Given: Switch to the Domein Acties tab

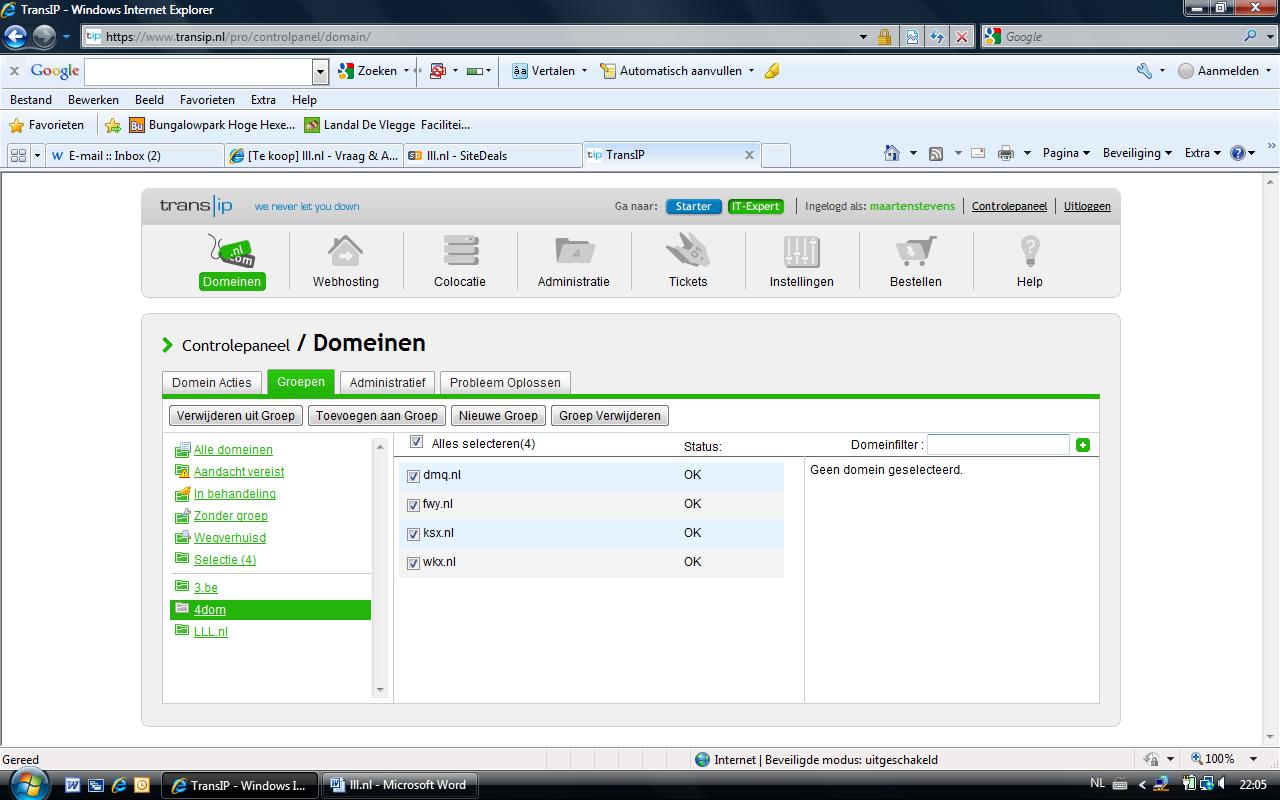Looking at the screenshot, I should pos(212,383).
